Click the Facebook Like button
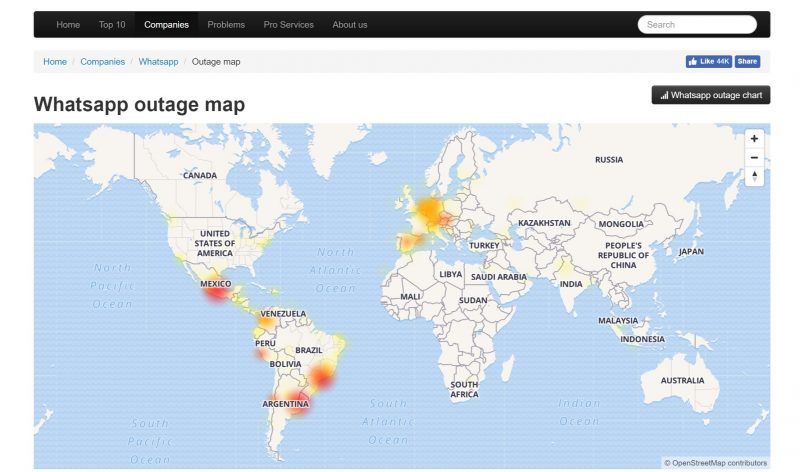The height and width of the screenshot is (472, 800). tap(708, 62)
